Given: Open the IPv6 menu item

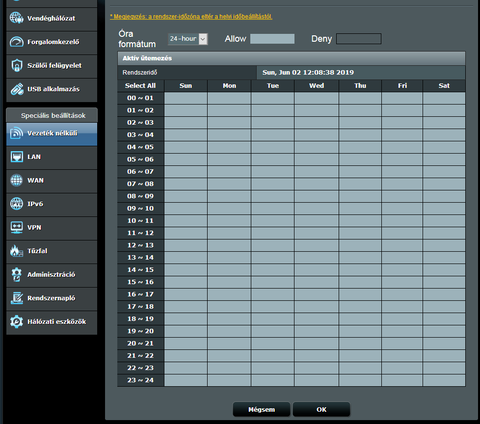Looking at the screenshot, I should [52, 204].
